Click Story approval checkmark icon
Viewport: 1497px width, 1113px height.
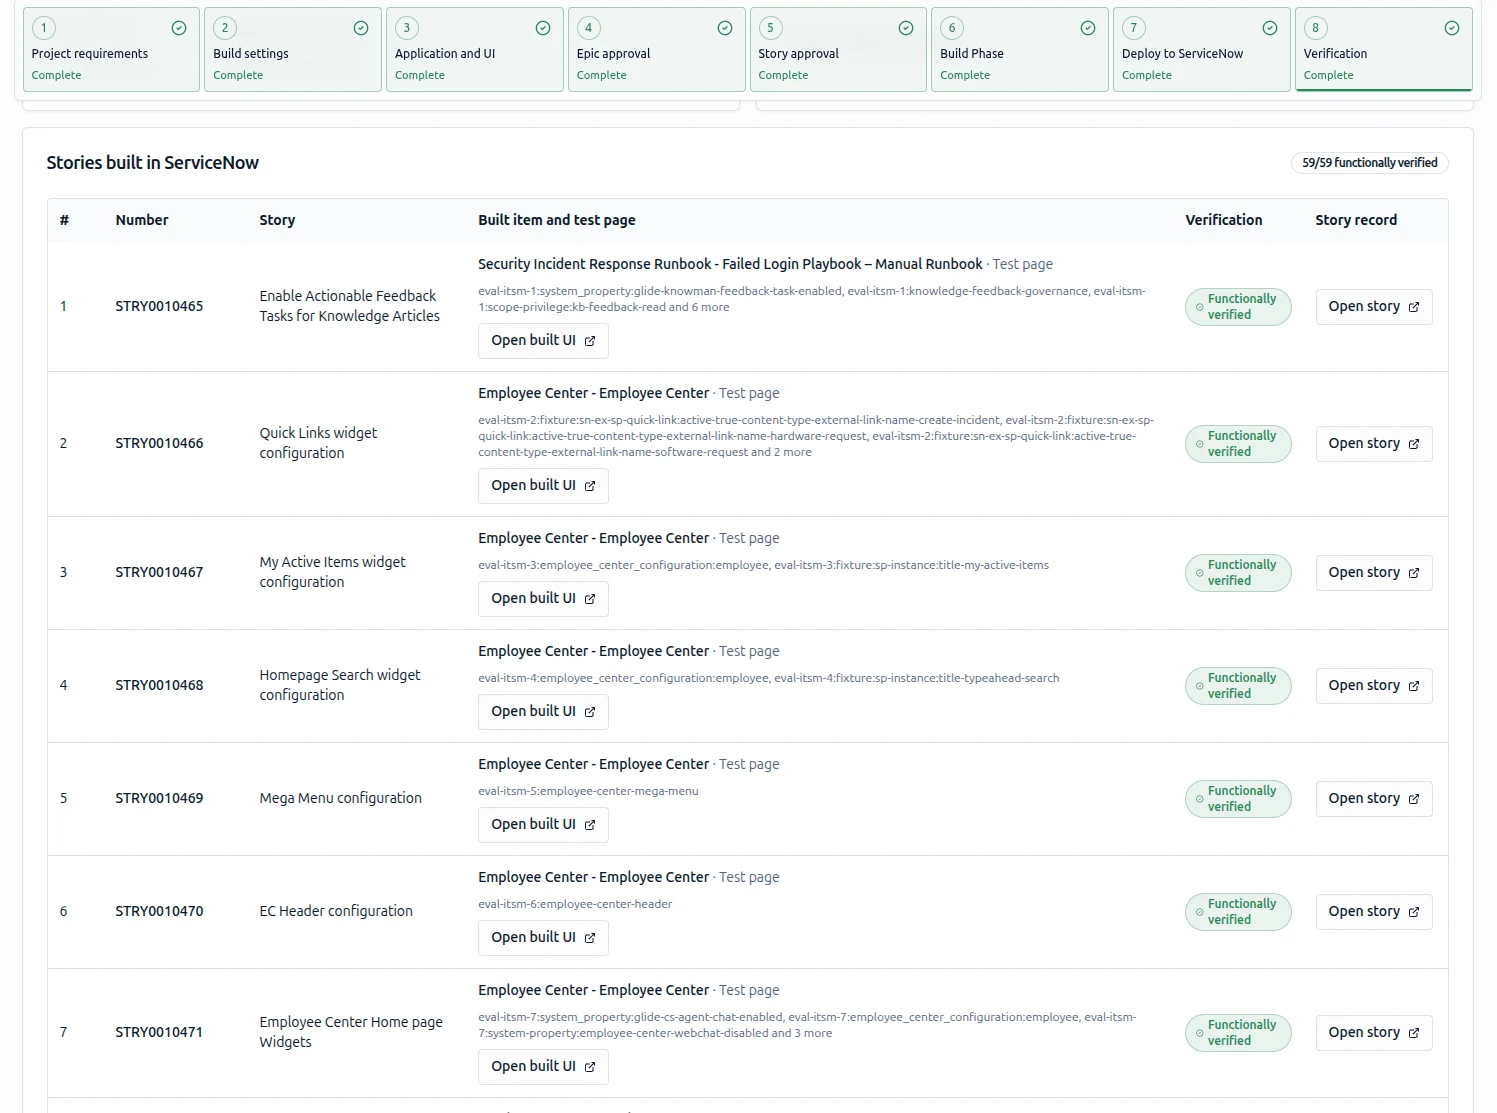906,28
